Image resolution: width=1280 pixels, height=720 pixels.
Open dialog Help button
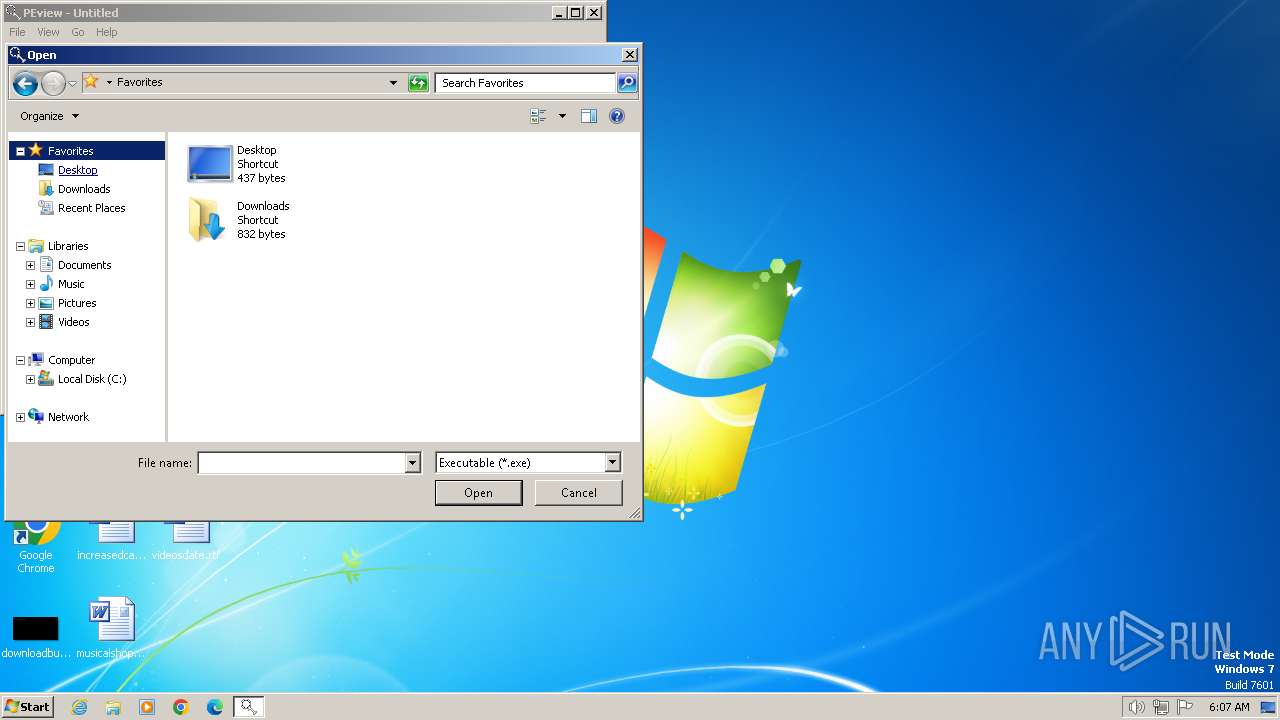617,116
